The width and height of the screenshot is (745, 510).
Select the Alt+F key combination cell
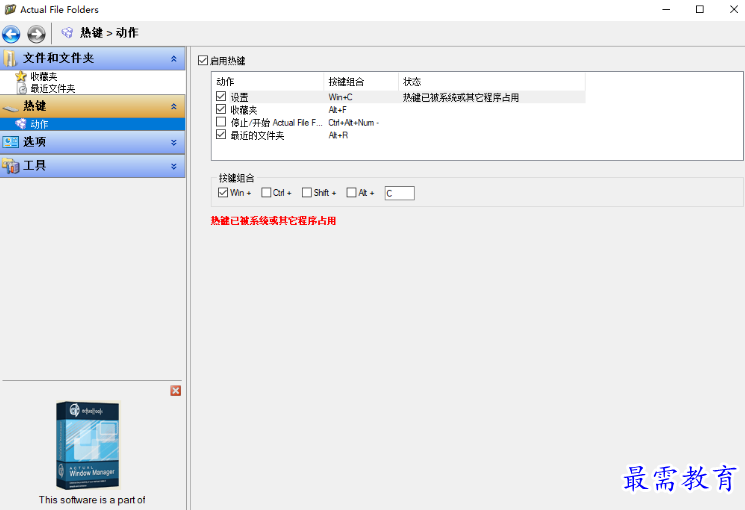click(338, 110)
